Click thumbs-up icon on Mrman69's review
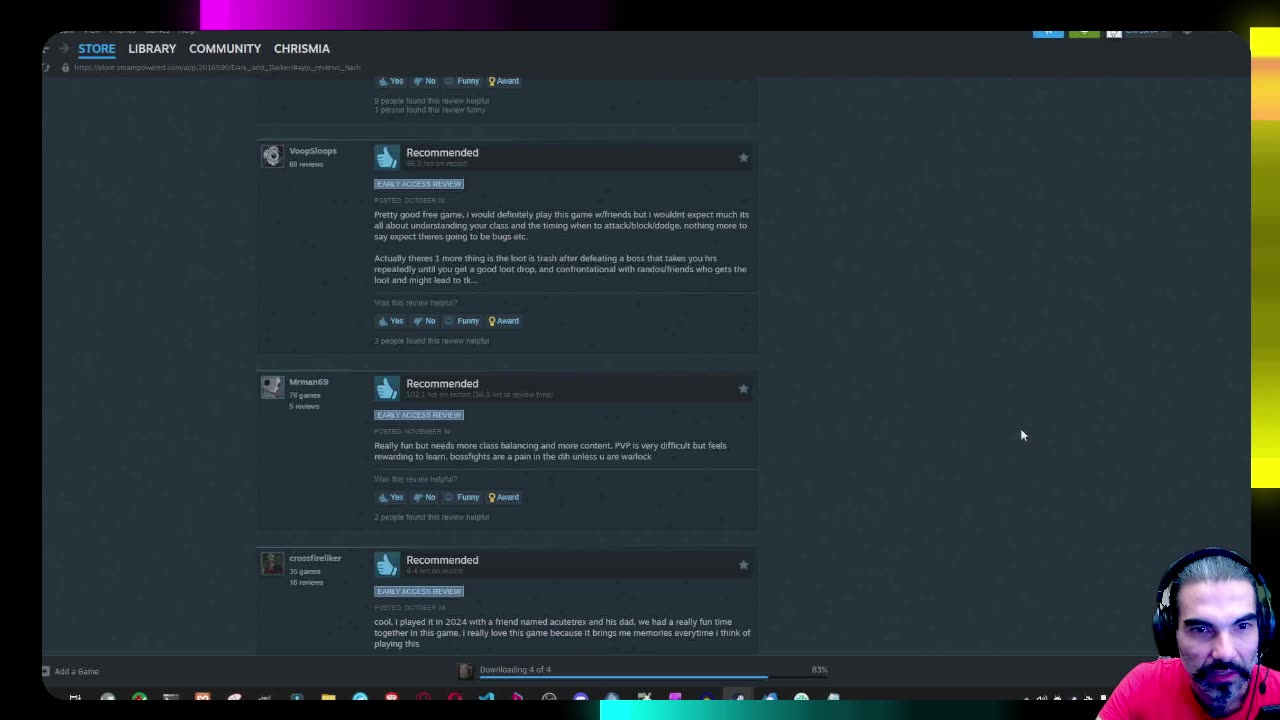Viewport: 1280px width, 720px height. tap(387, 388)
